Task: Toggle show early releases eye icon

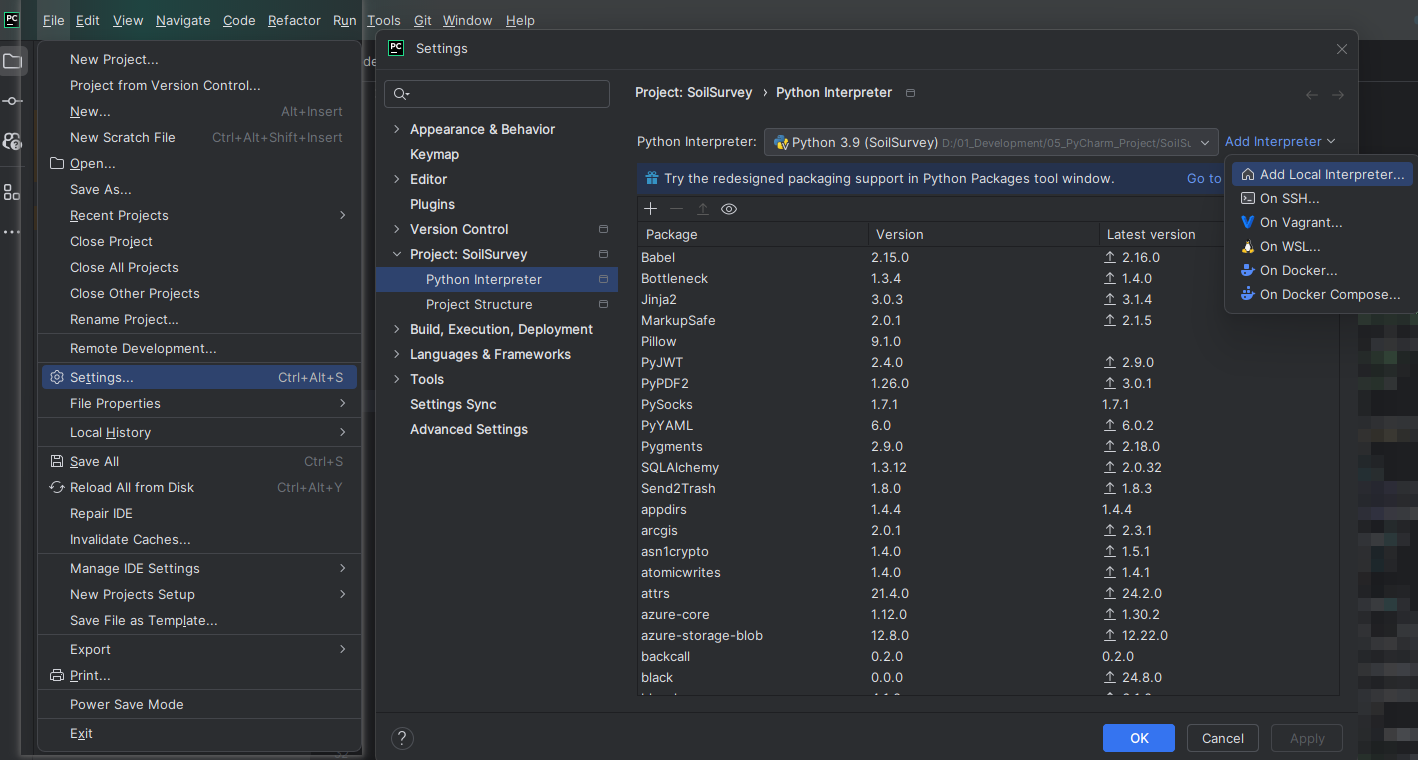Action: coord(729,208)
